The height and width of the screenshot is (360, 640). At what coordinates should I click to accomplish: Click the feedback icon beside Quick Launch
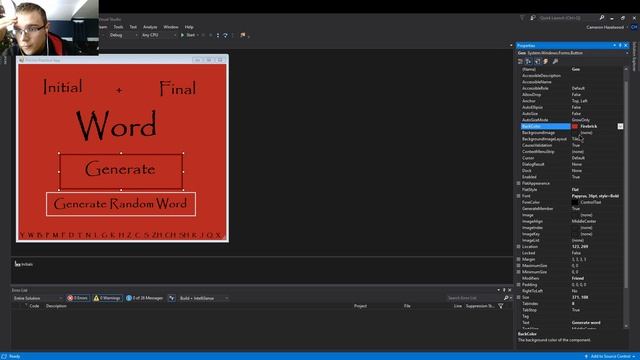[533, 18]
